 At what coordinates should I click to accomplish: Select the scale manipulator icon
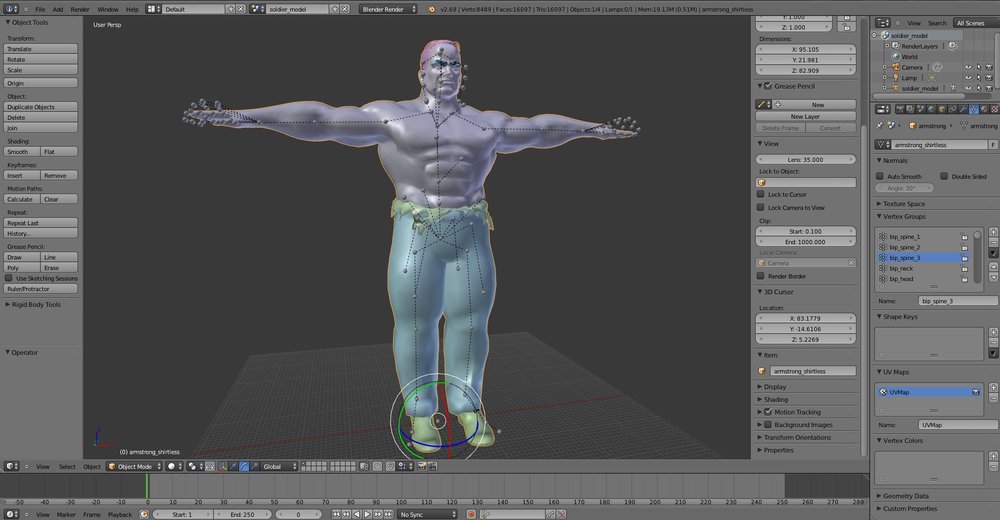[254, 466]
